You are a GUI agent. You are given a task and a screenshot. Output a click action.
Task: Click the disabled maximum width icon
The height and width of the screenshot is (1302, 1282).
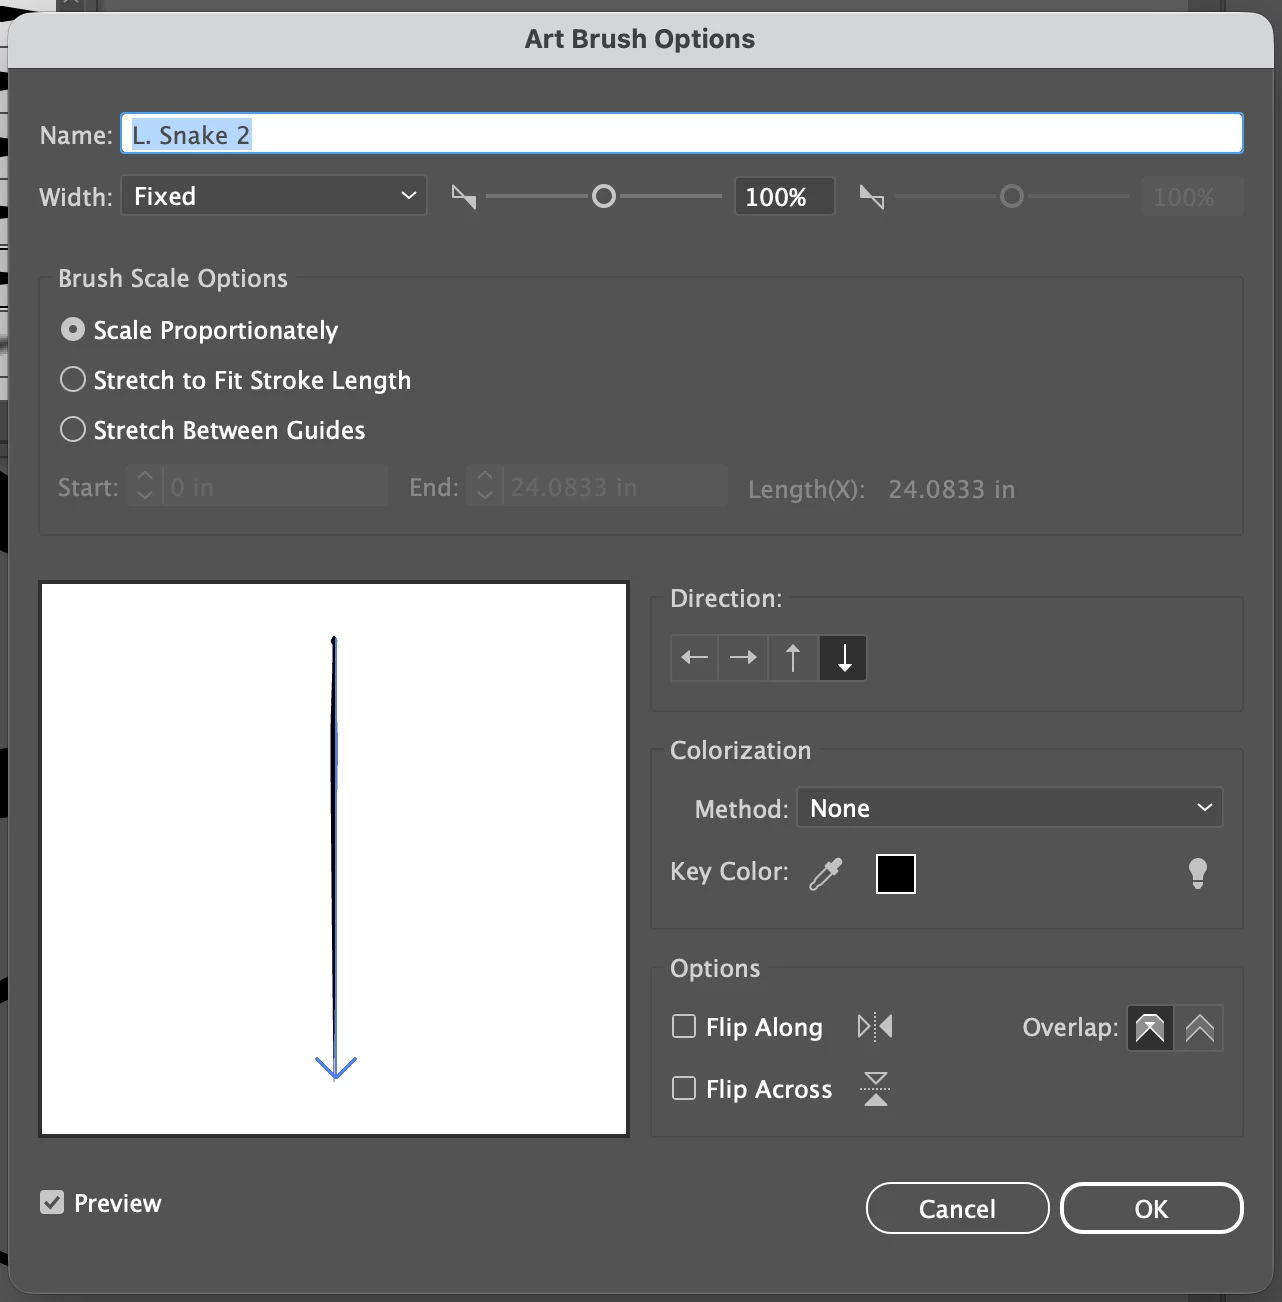[872, 197]
